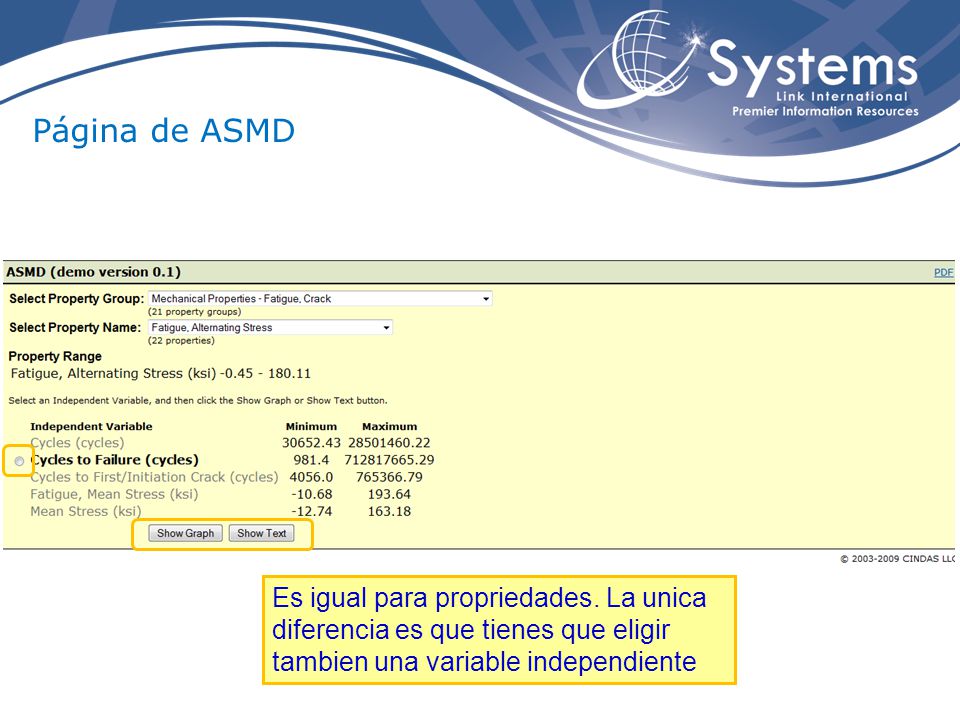Click the 'Independent Variable' column header
Screen dimensions: 960x720
(91, 427)
